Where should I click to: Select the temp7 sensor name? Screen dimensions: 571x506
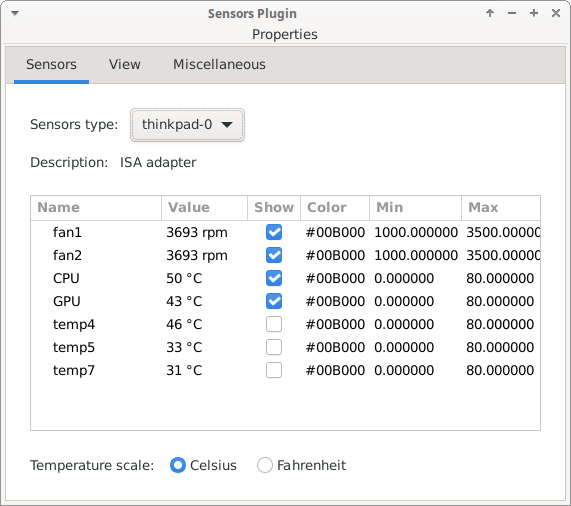74,370
